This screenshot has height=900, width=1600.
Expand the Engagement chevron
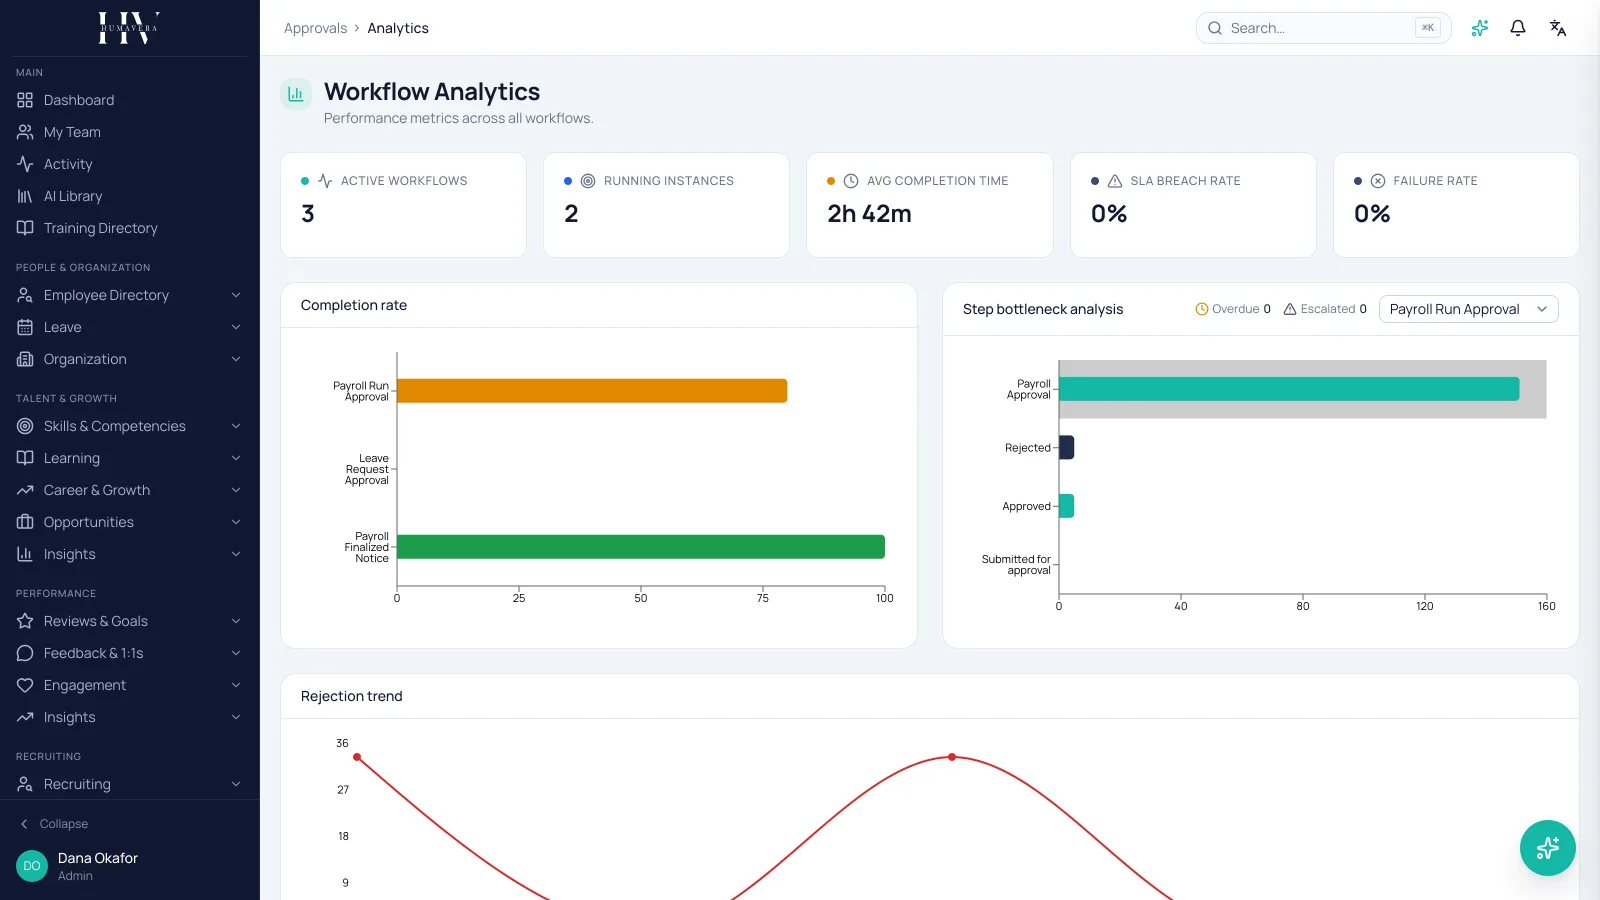[236, 685]
